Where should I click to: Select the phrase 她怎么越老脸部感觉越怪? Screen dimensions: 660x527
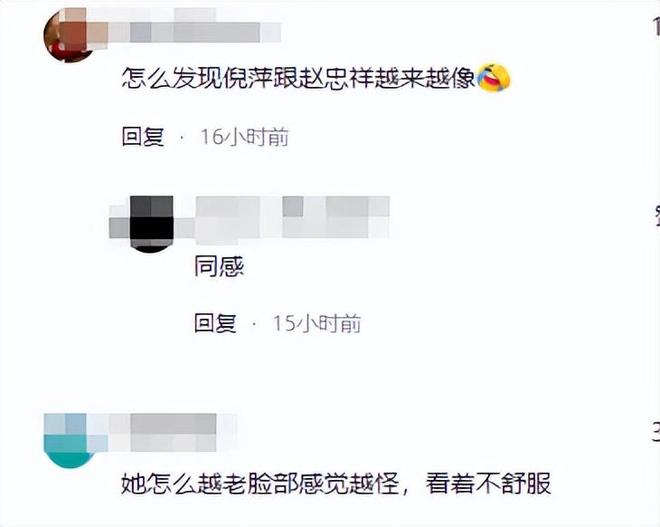pos(260,483)
